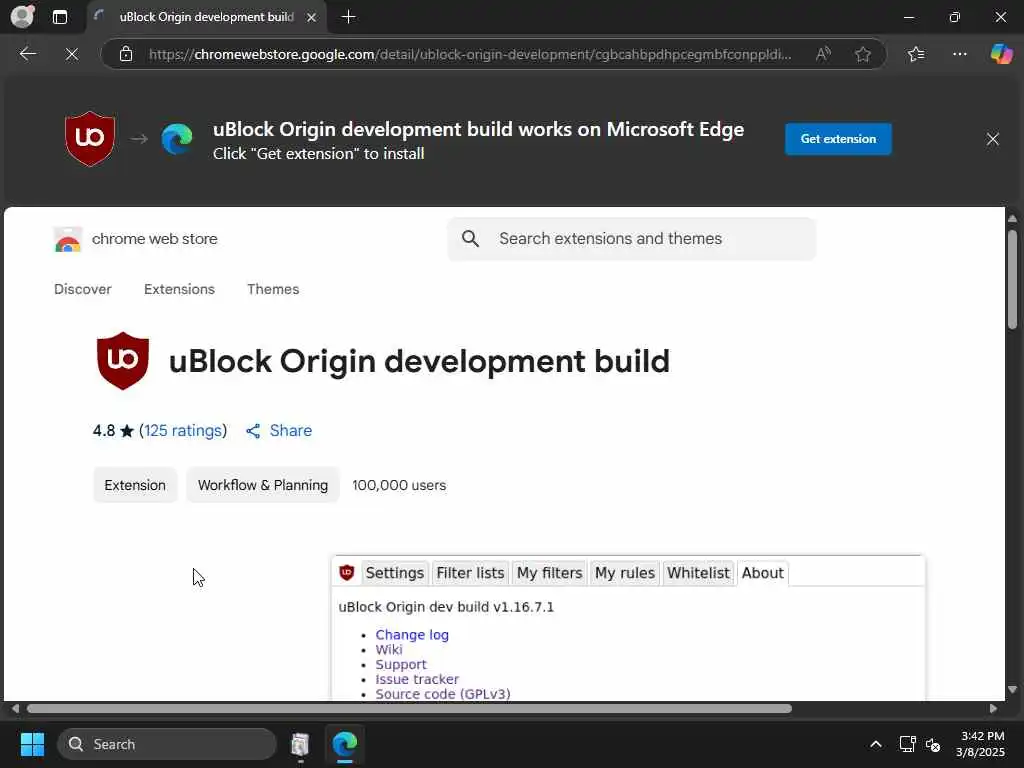Viewport: 1024px width, 768px height.
Task: Switch to Themes tab
Action: click(273, 289)
